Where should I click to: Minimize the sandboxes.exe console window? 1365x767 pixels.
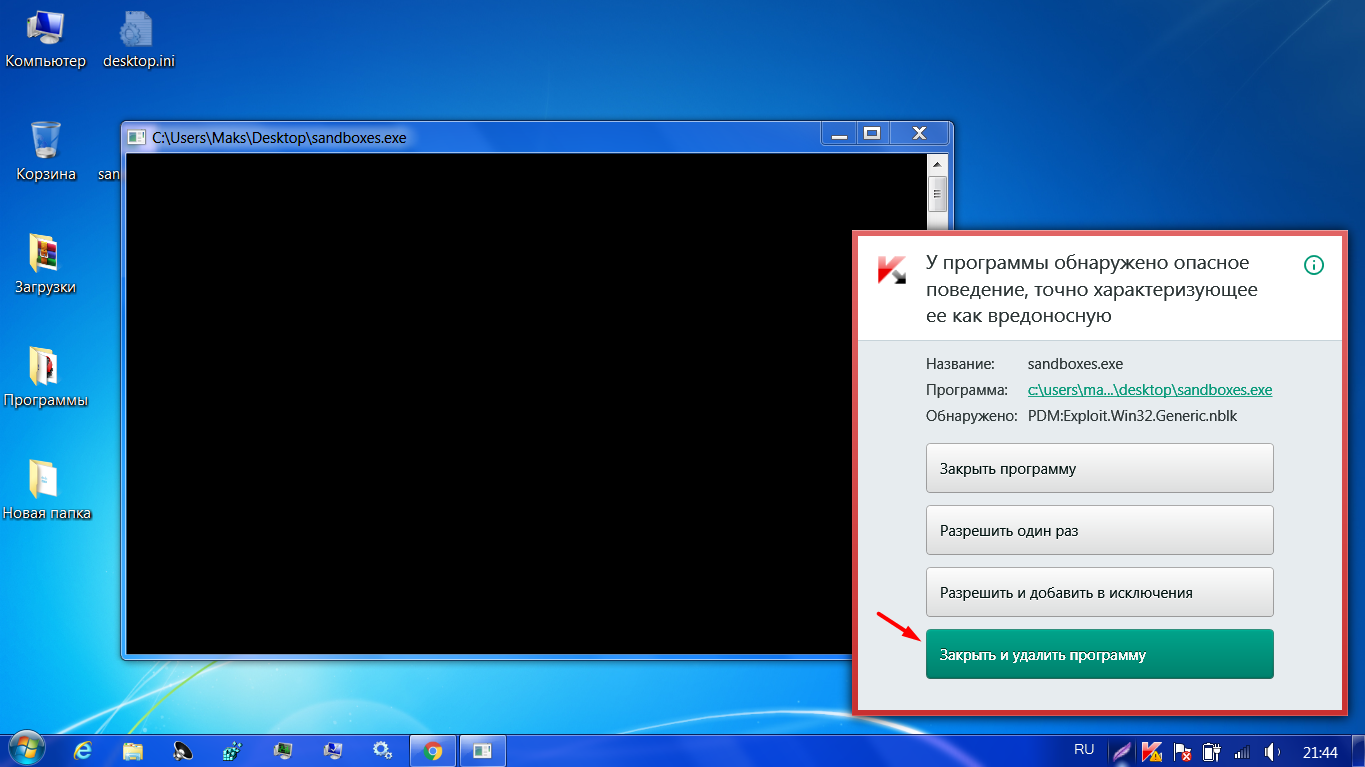point(838,133)
